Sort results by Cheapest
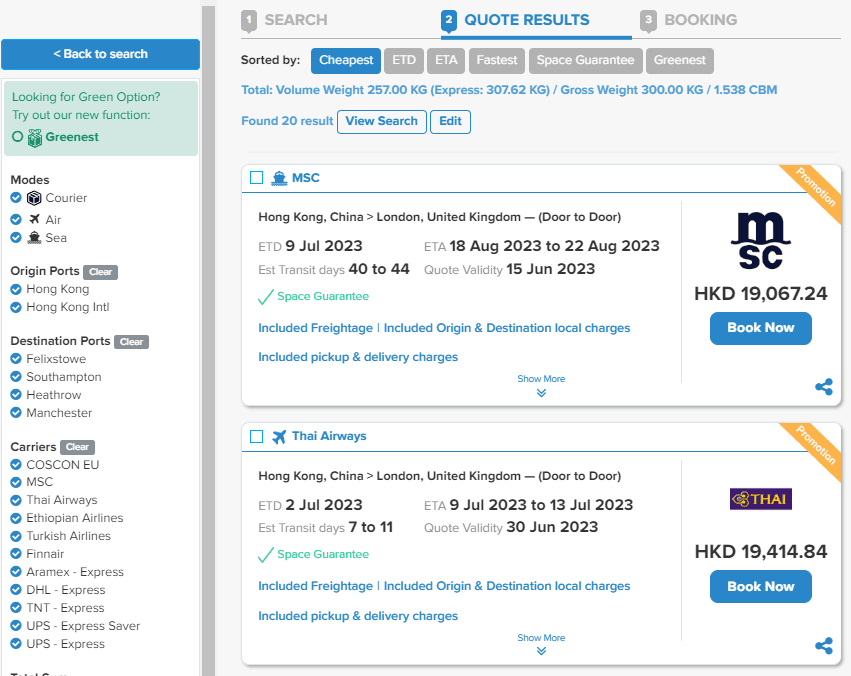851x676 pixels. [x=346, y=60]
